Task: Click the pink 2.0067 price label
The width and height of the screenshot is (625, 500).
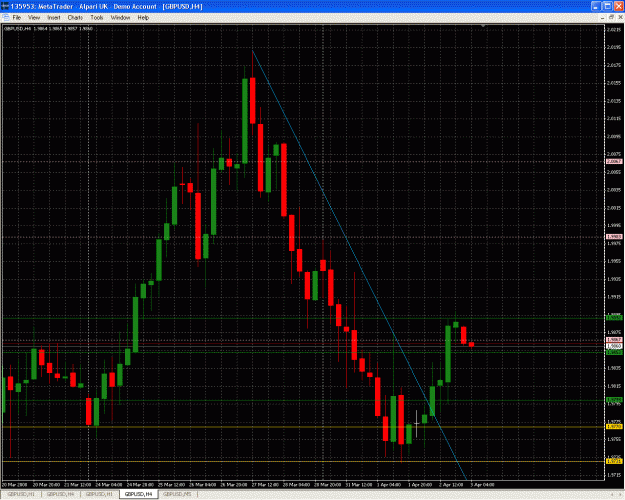Action: pyautogui.click(x=614, y=161)
